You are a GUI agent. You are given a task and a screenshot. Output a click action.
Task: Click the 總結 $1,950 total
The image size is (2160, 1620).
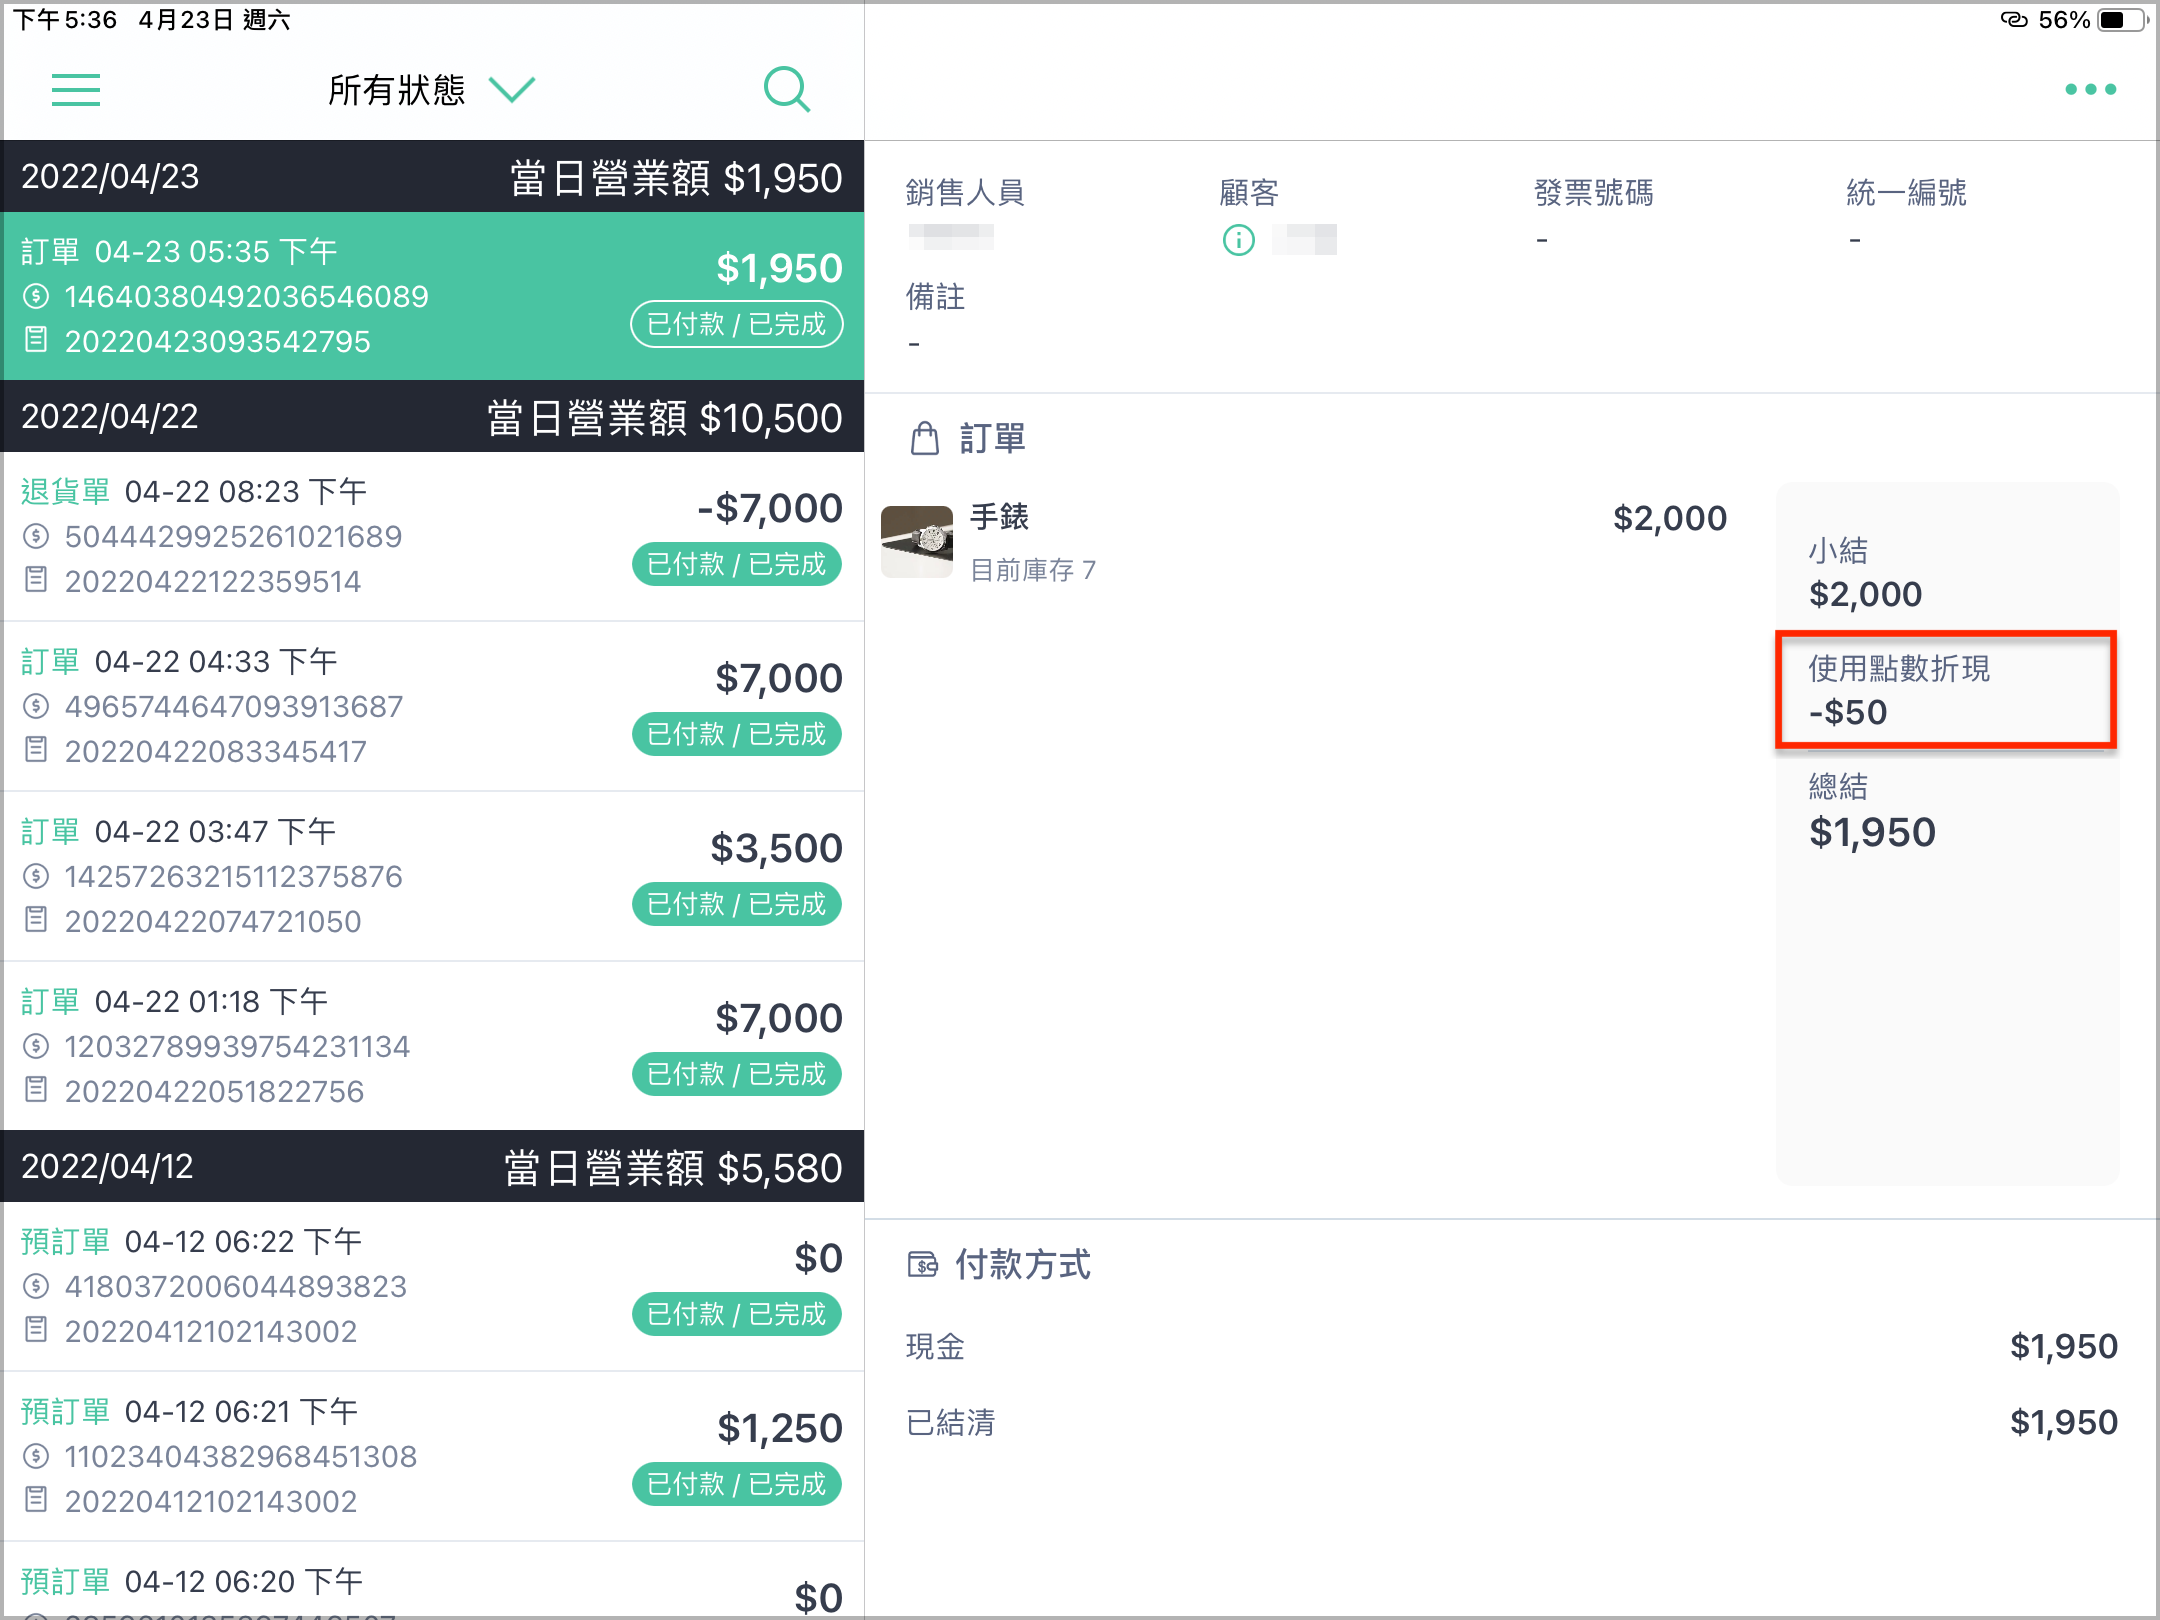(1872, 811)
